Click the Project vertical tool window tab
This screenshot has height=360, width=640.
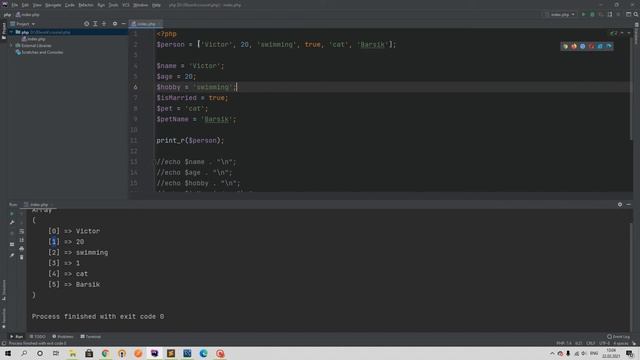pos(4,31)
